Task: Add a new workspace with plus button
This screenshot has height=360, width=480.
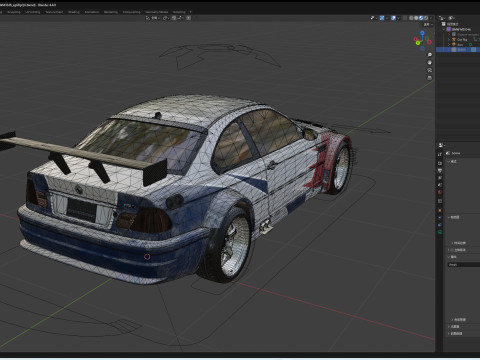Action: 191,12
